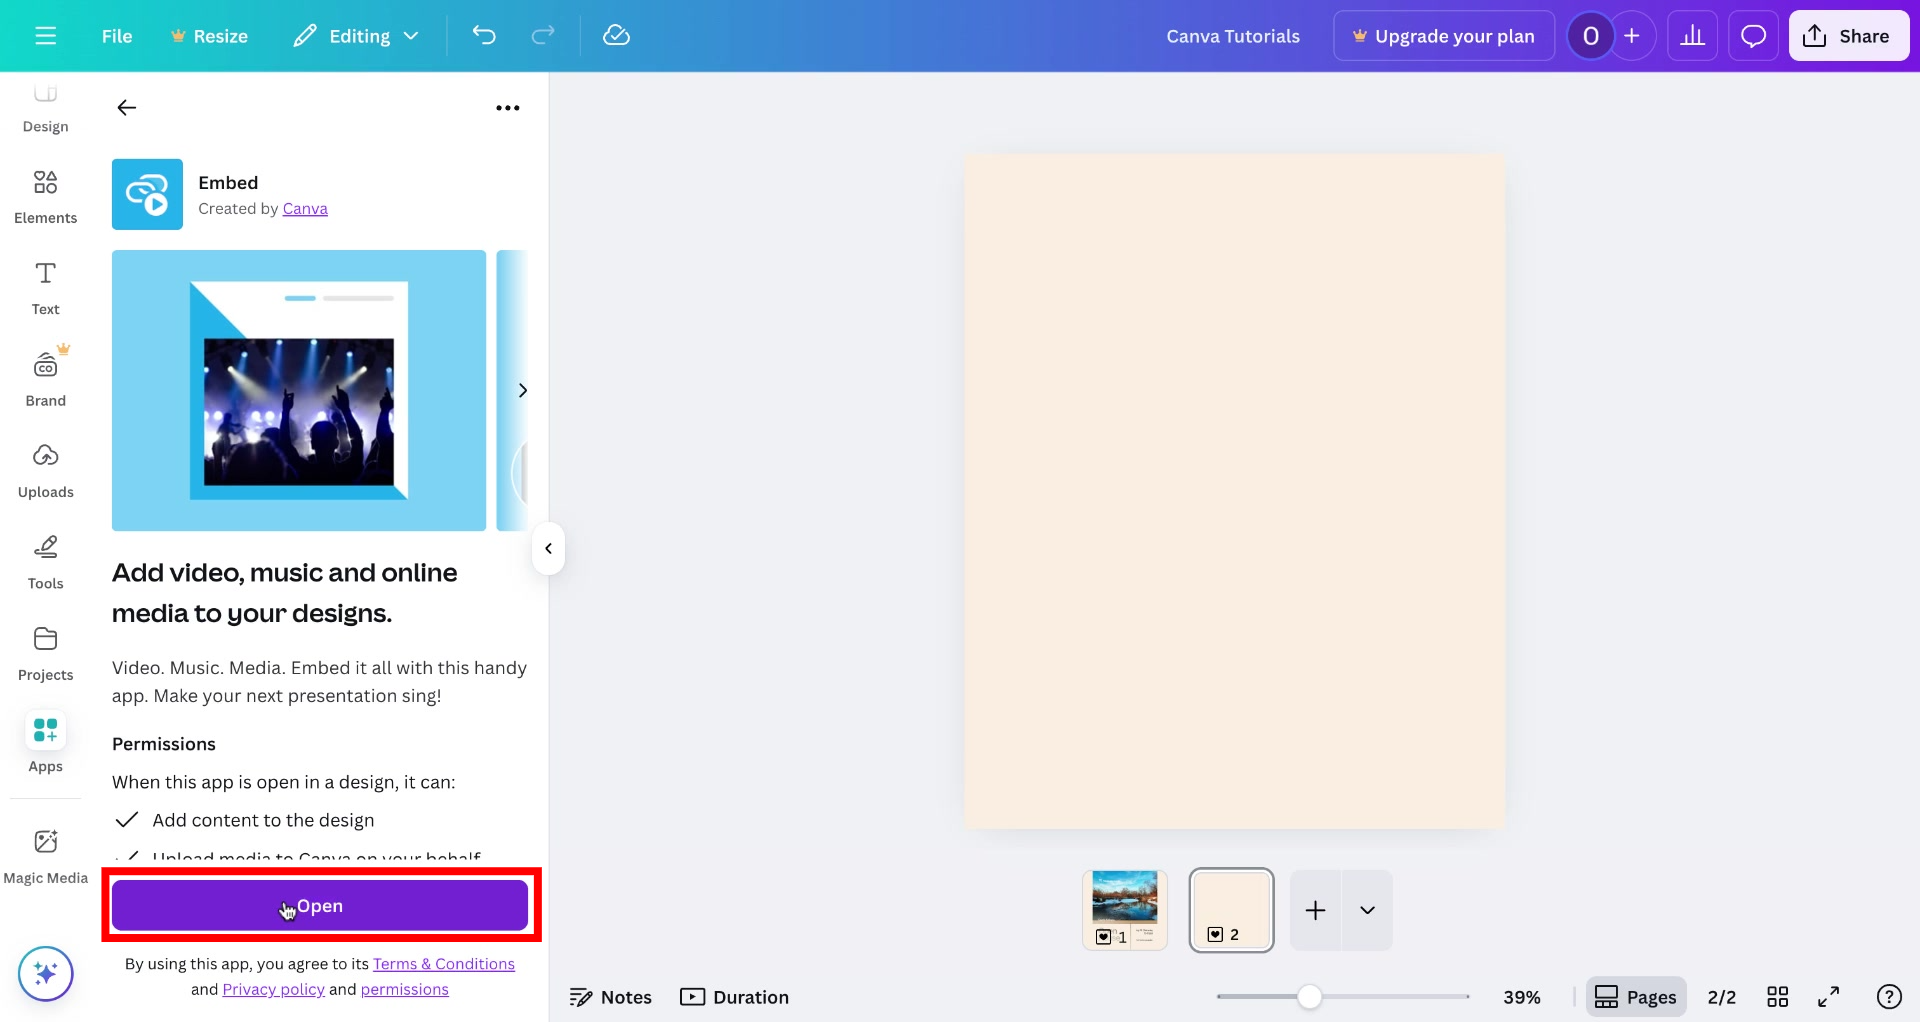Open the Projects panel
1920x1022 pixels.
(x=45, y=652)
